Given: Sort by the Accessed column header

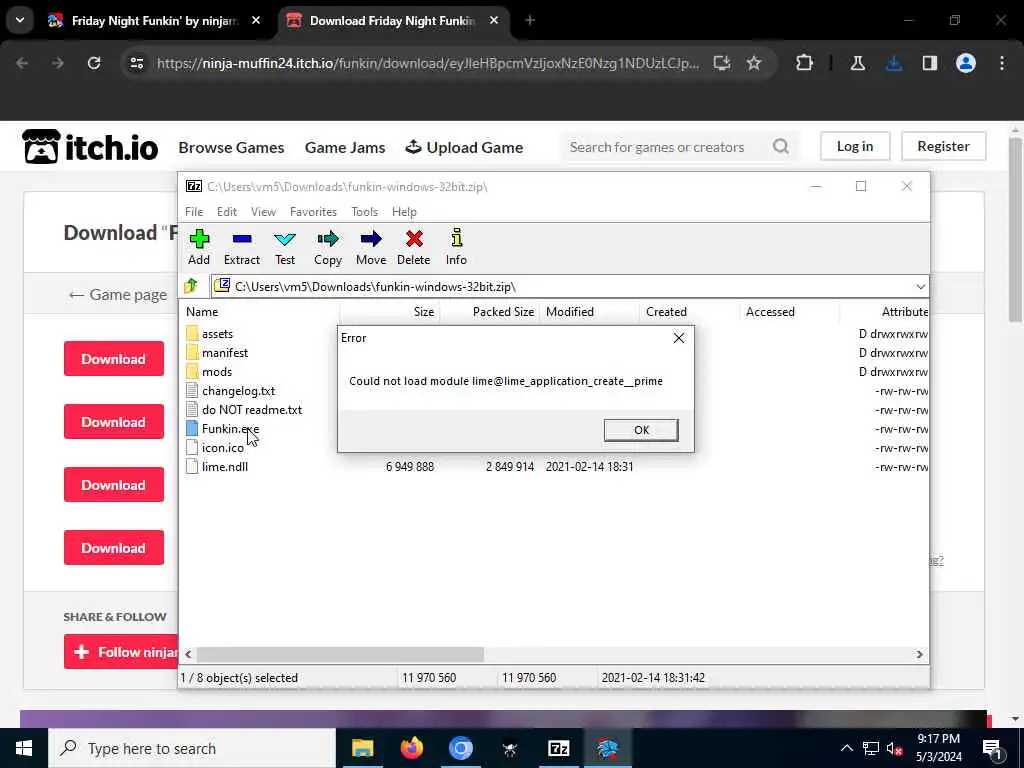Looking at the screenshot, I should pos(790,312).
